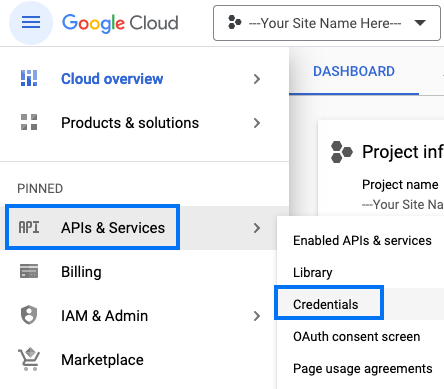Click the Your Site Name Here project selector

[x=327, y=23]
